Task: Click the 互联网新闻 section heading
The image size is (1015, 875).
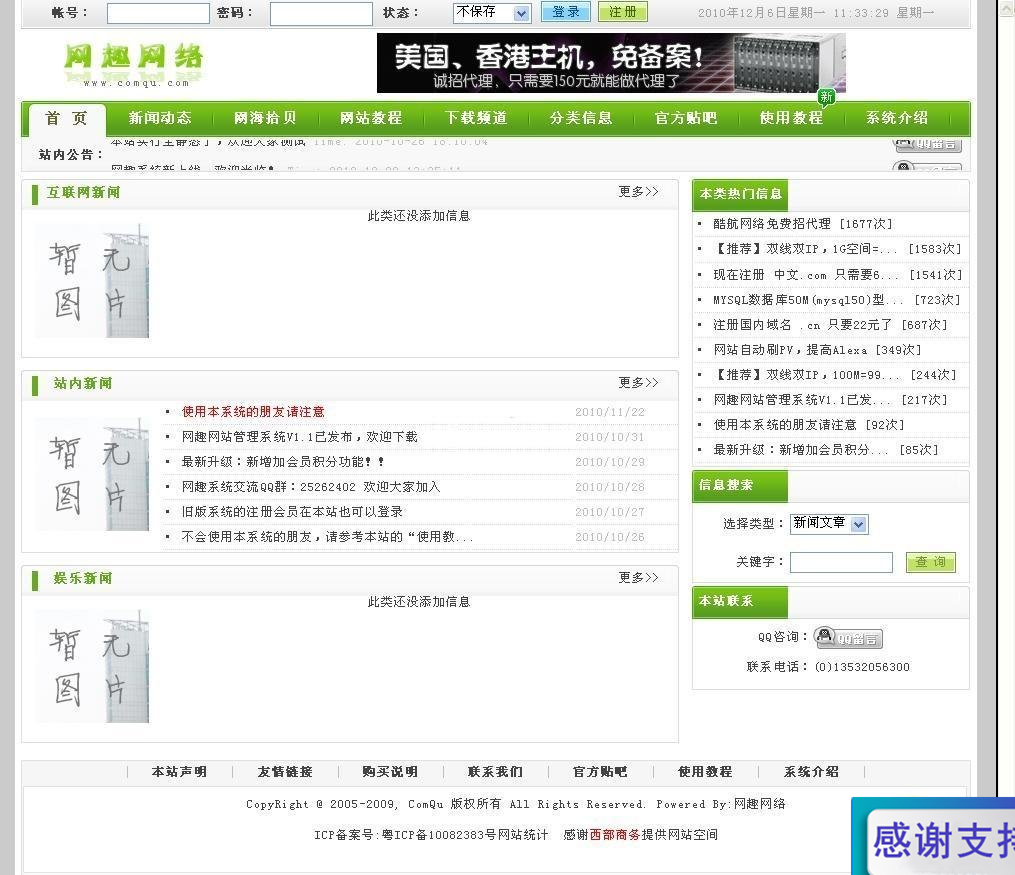Action: click(83, 192)
